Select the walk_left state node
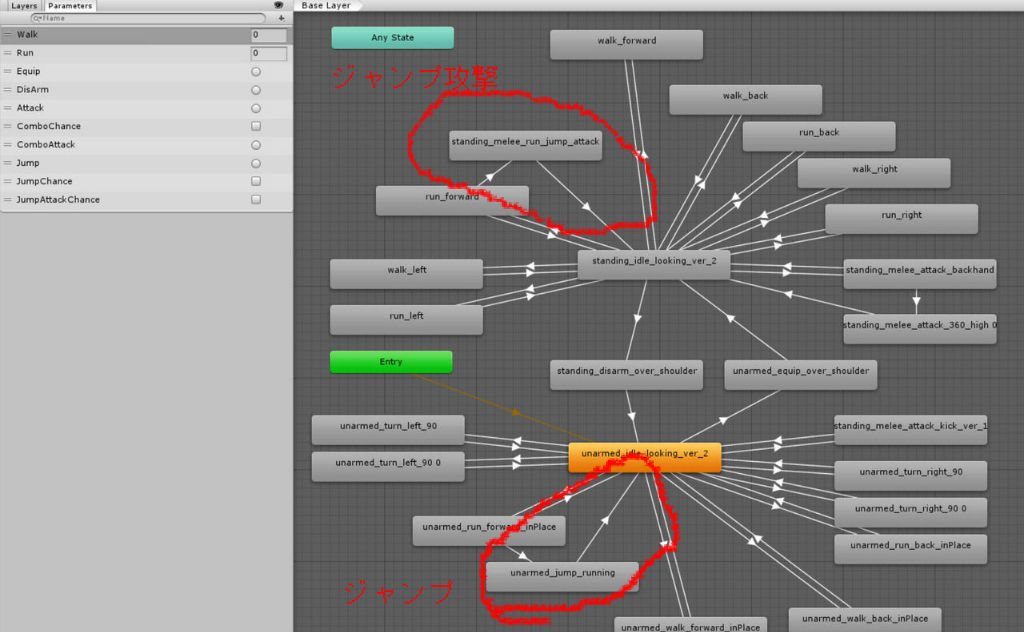1024x632 pixels. 406,274
